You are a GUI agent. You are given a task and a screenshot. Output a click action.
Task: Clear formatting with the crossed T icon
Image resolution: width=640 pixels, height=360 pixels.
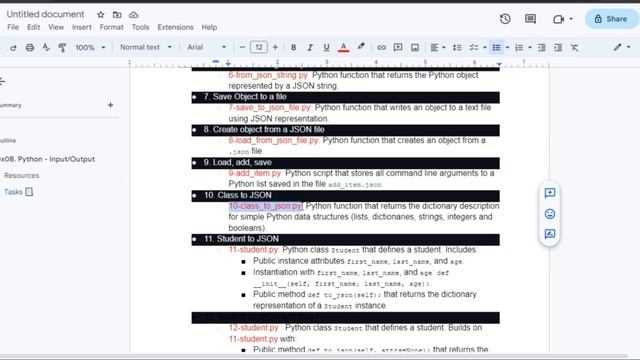click(x=575, y=47)
